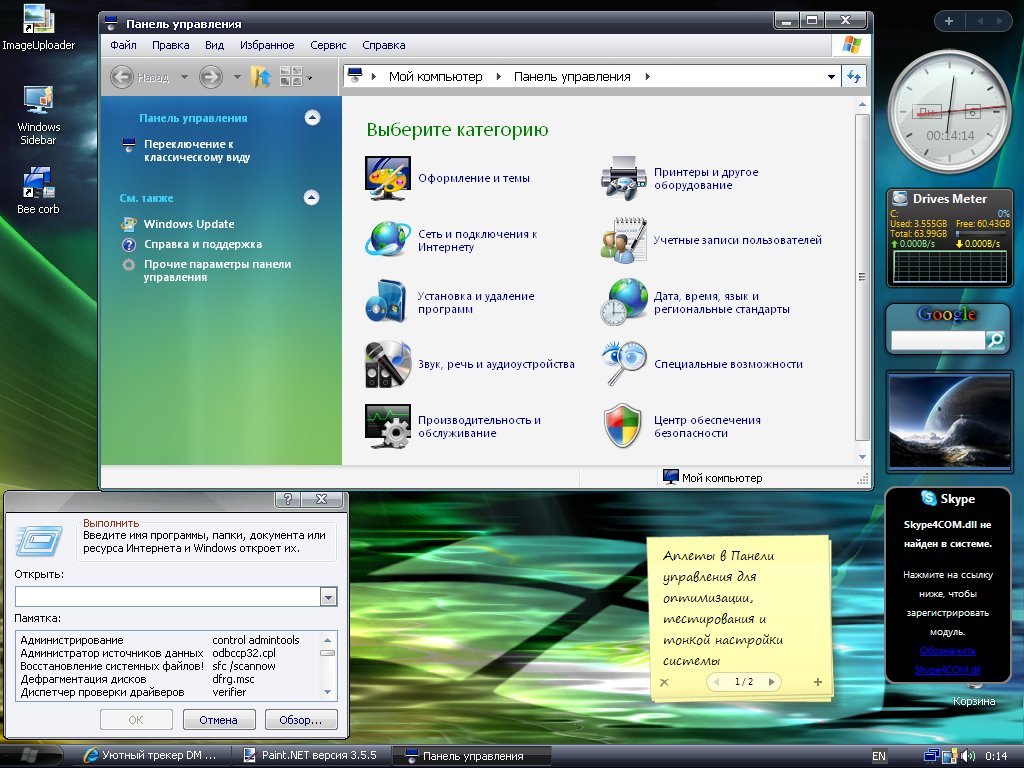Click the Обзор... button in Run dialog
The height and width of the screenshot is (768, 1024).
tap(300, 720)
